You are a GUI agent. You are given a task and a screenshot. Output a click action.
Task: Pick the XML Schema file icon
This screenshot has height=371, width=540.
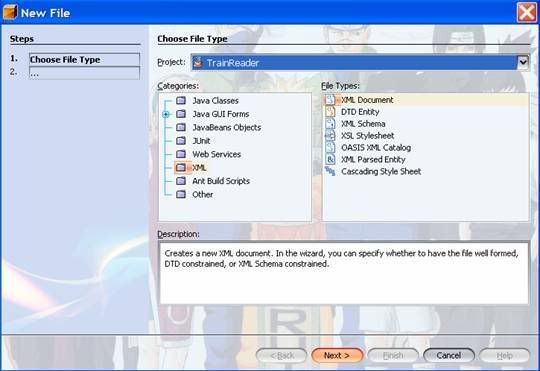(x=330, y=123)
